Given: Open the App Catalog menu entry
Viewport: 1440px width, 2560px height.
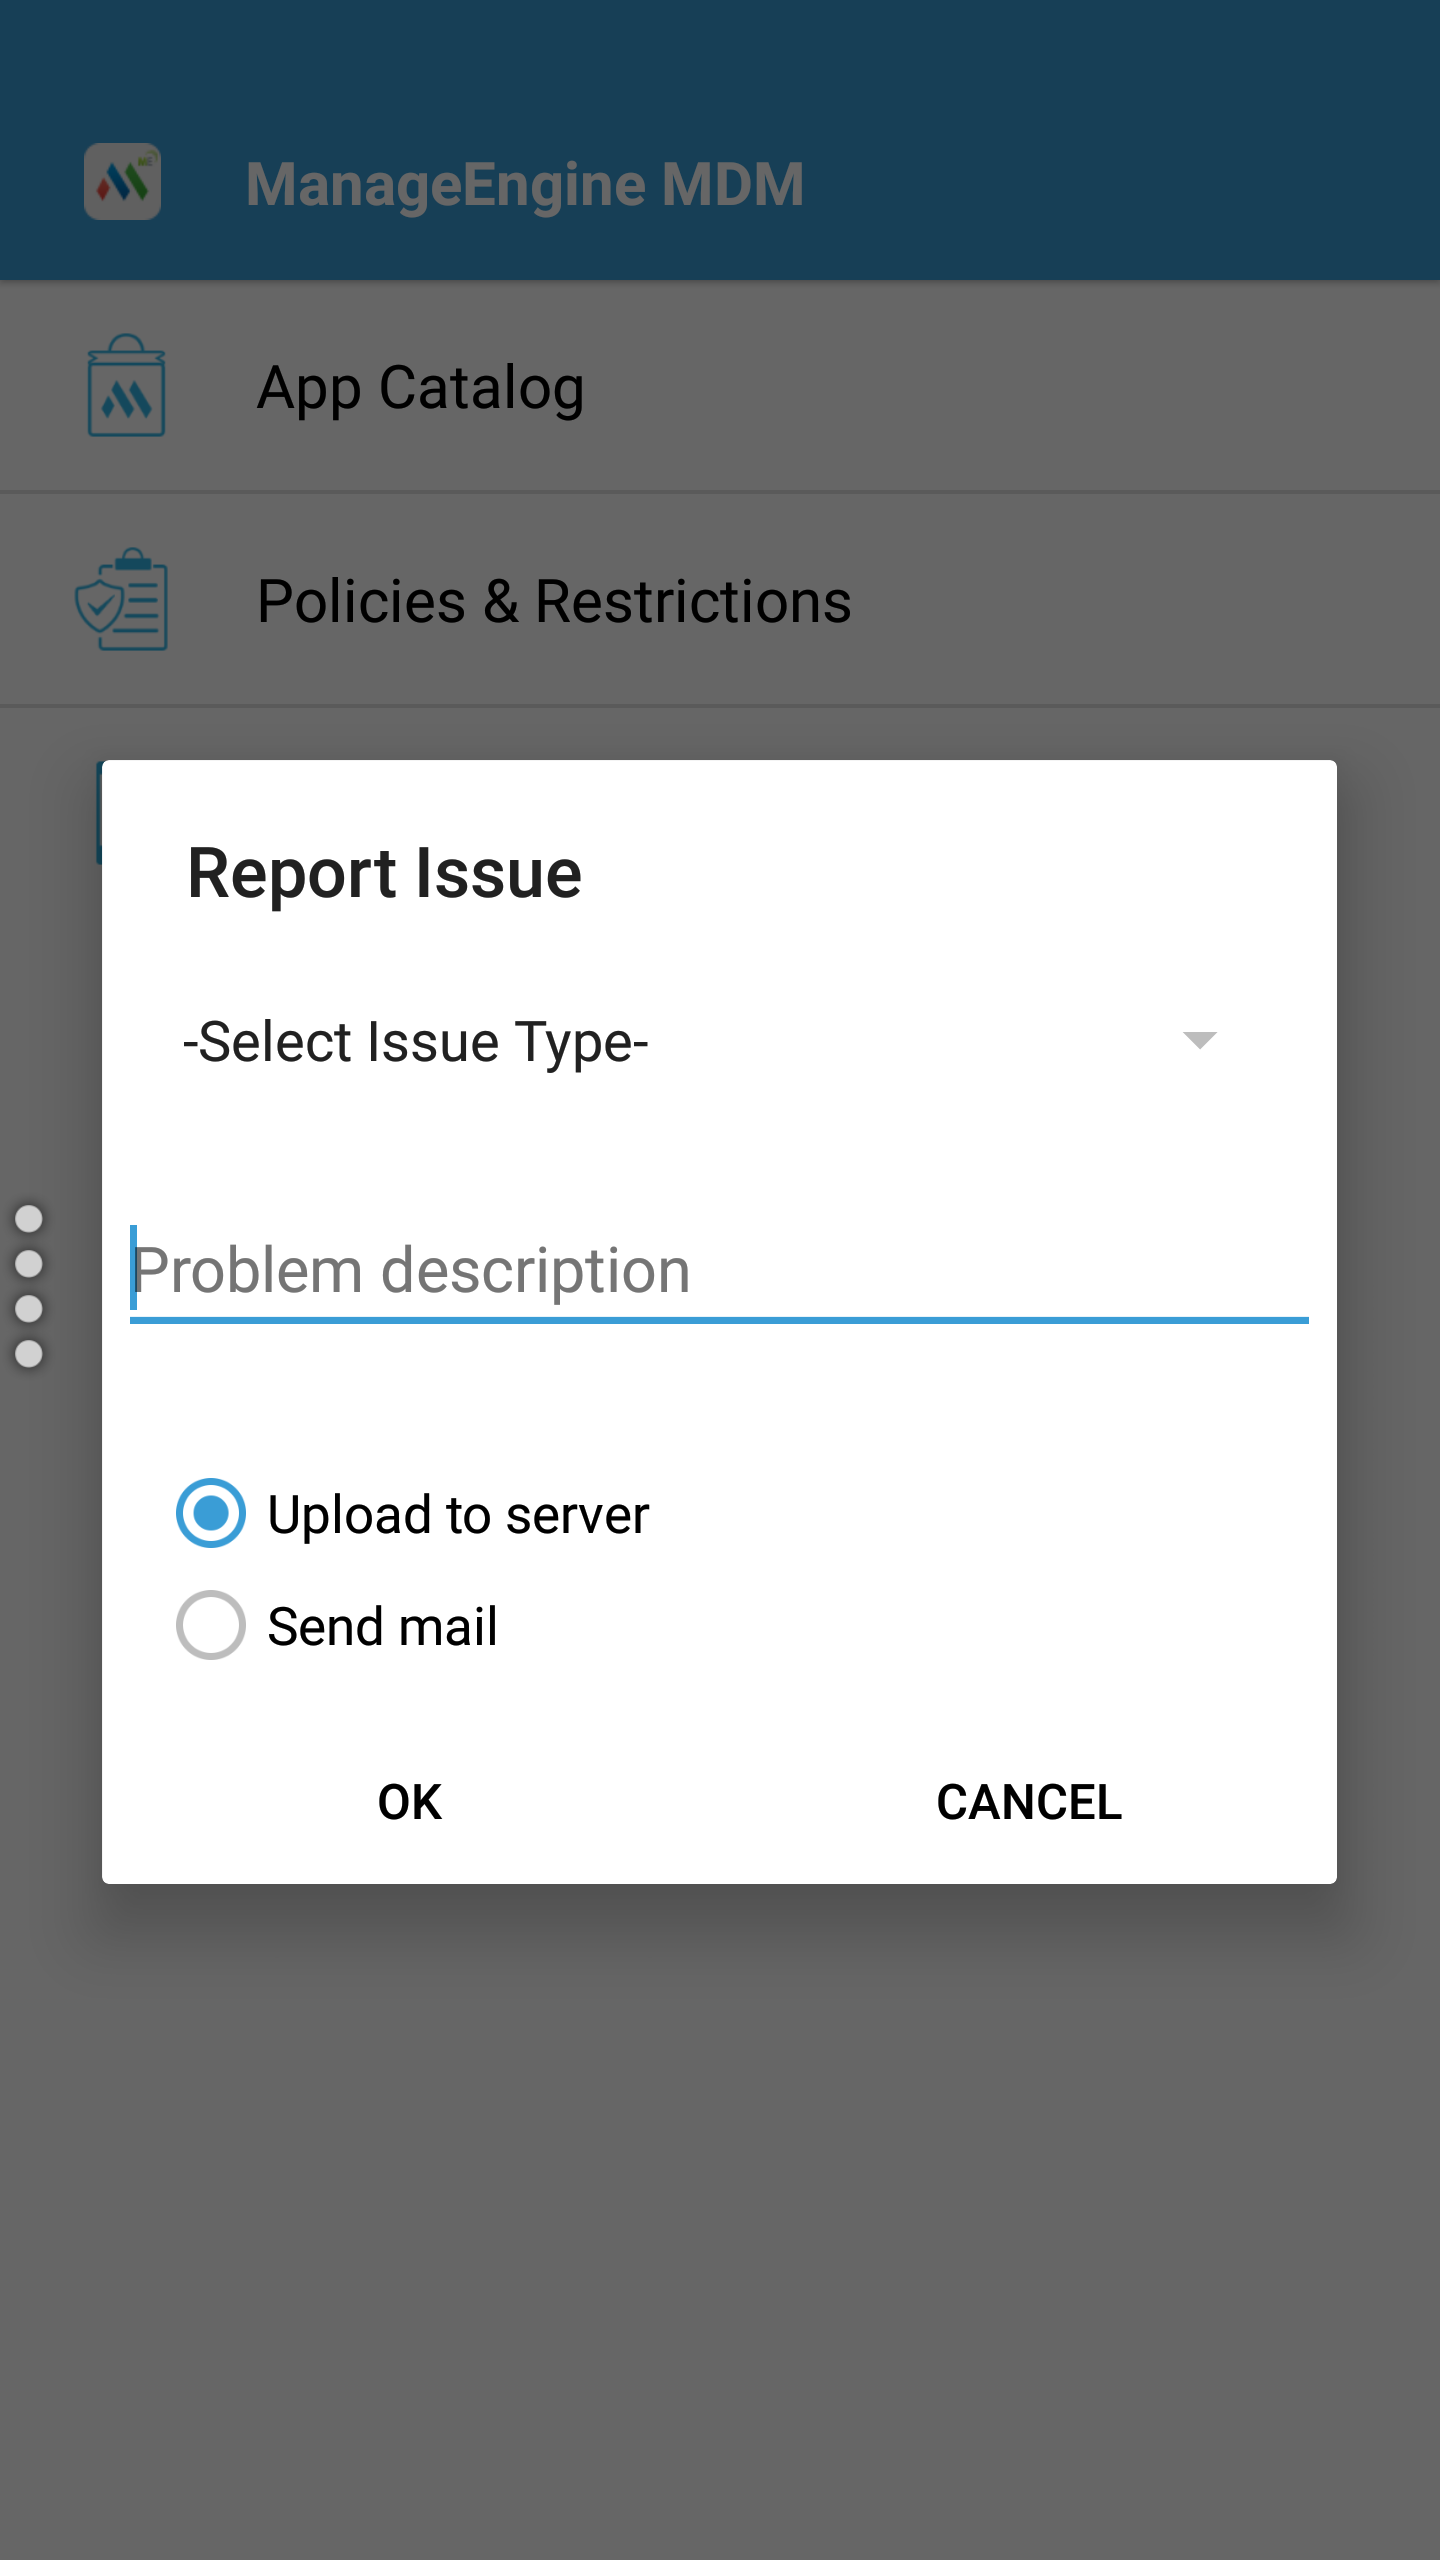Looking at the screenshot, I should [720, 387].
